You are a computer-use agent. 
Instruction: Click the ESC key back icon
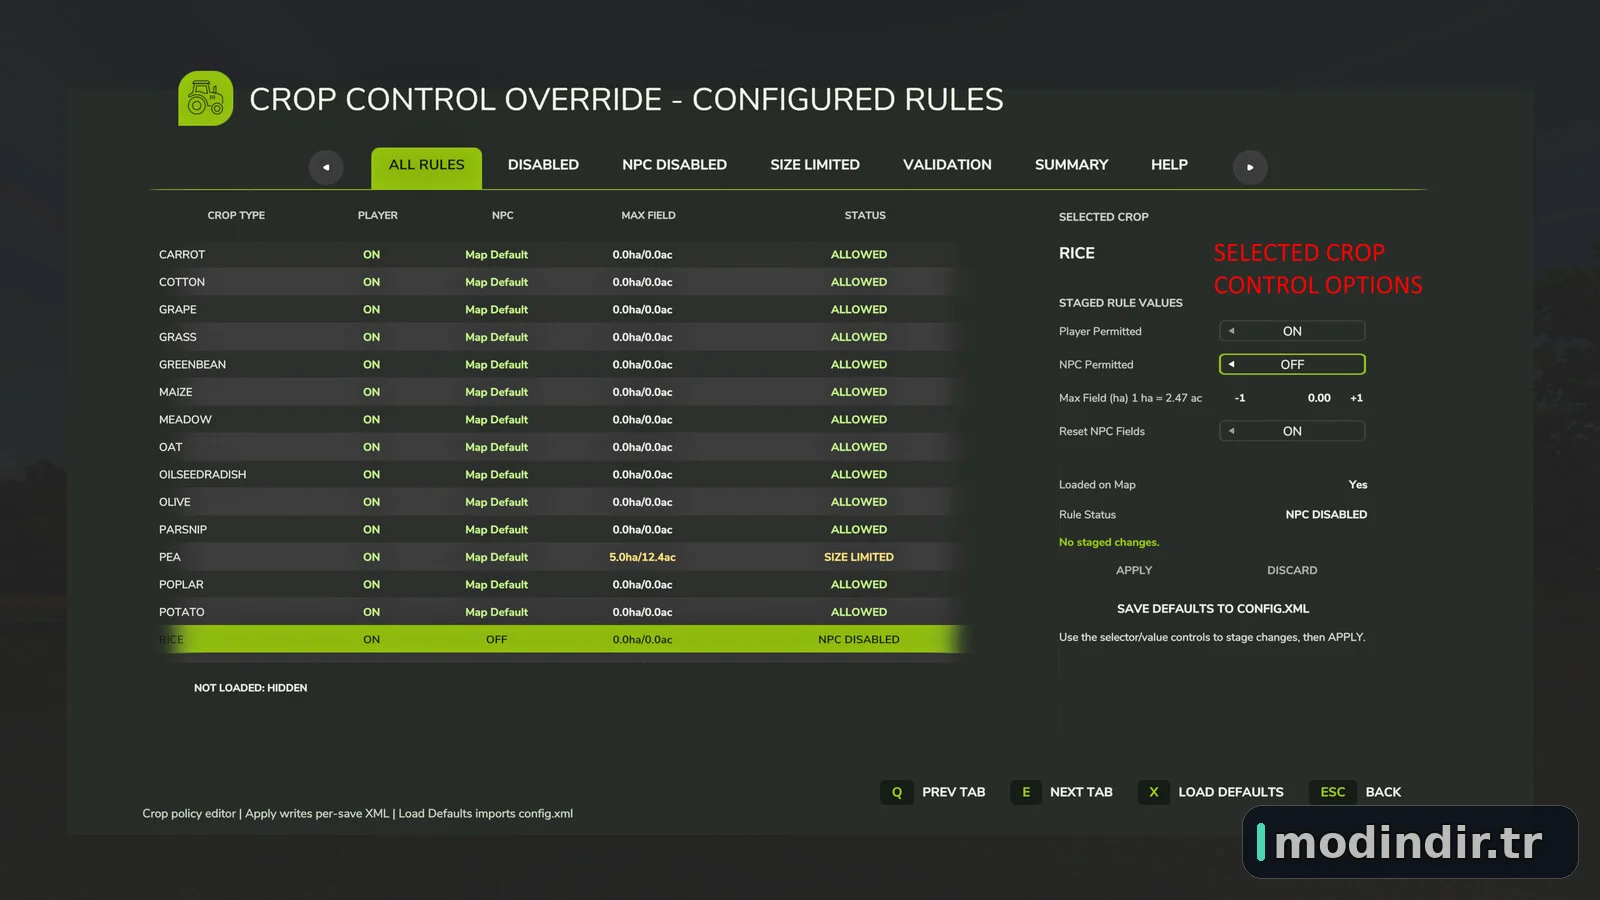[1333, 792]
